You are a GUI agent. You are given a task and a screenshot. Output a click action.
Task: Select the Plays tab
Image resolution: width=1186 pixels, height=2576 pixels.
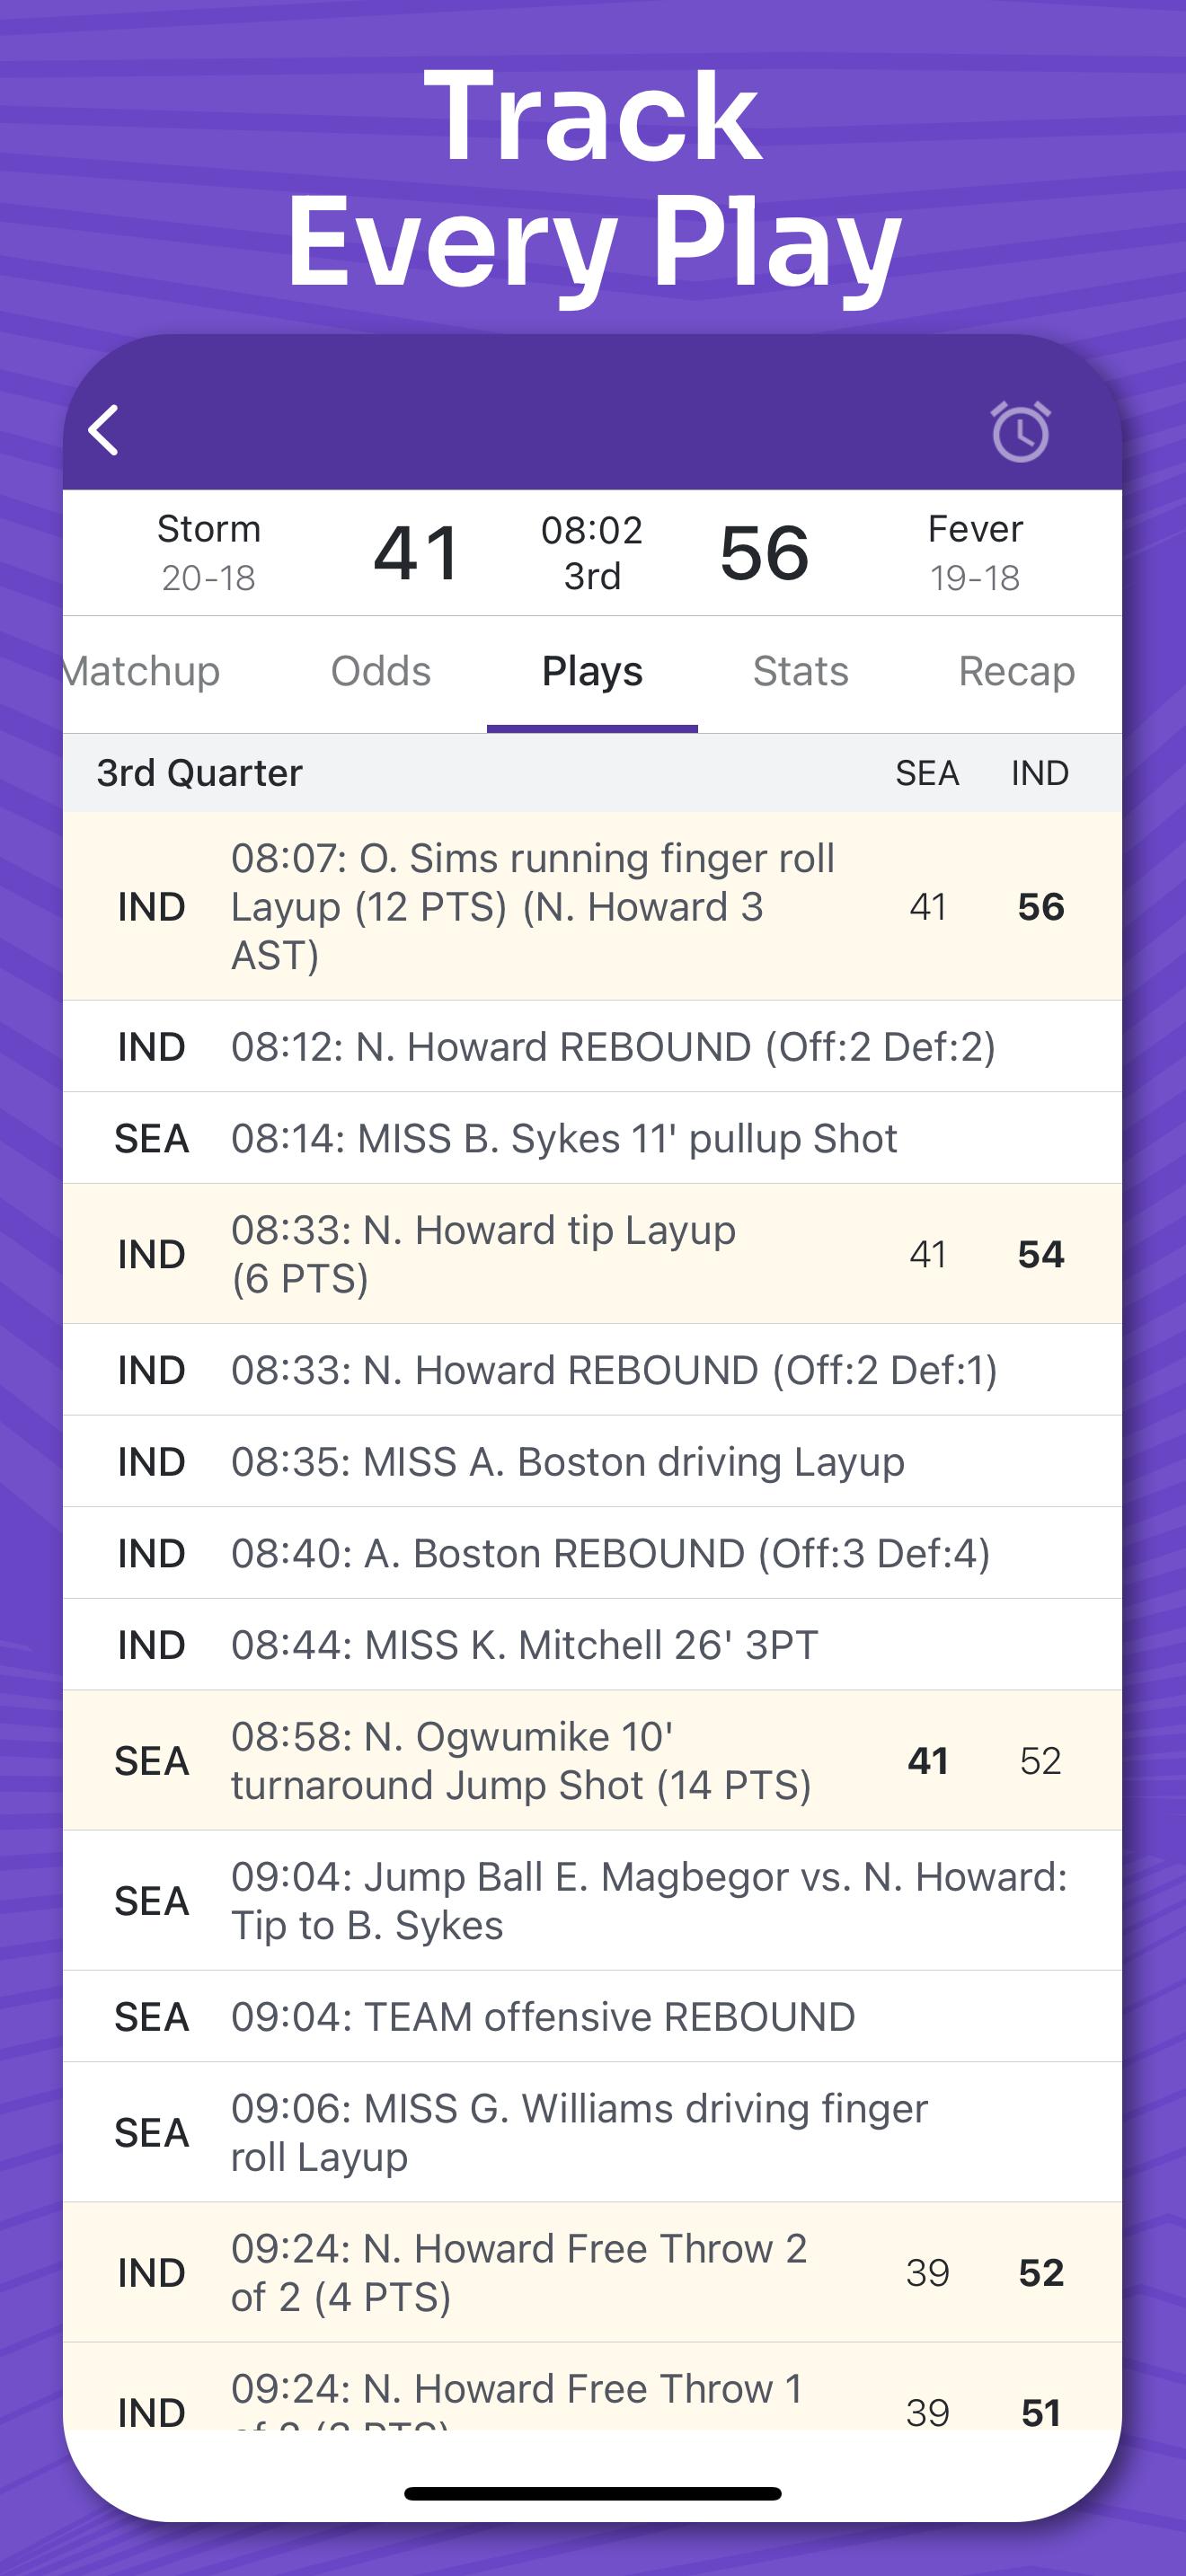[x=592, y=672]
